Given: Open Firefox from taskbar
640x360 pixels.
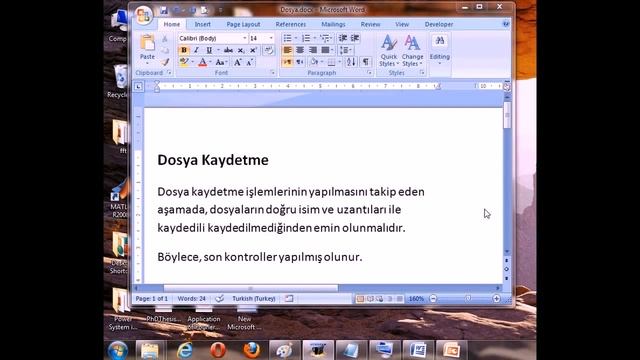Looking at the screenshot, I should point(251,350).
